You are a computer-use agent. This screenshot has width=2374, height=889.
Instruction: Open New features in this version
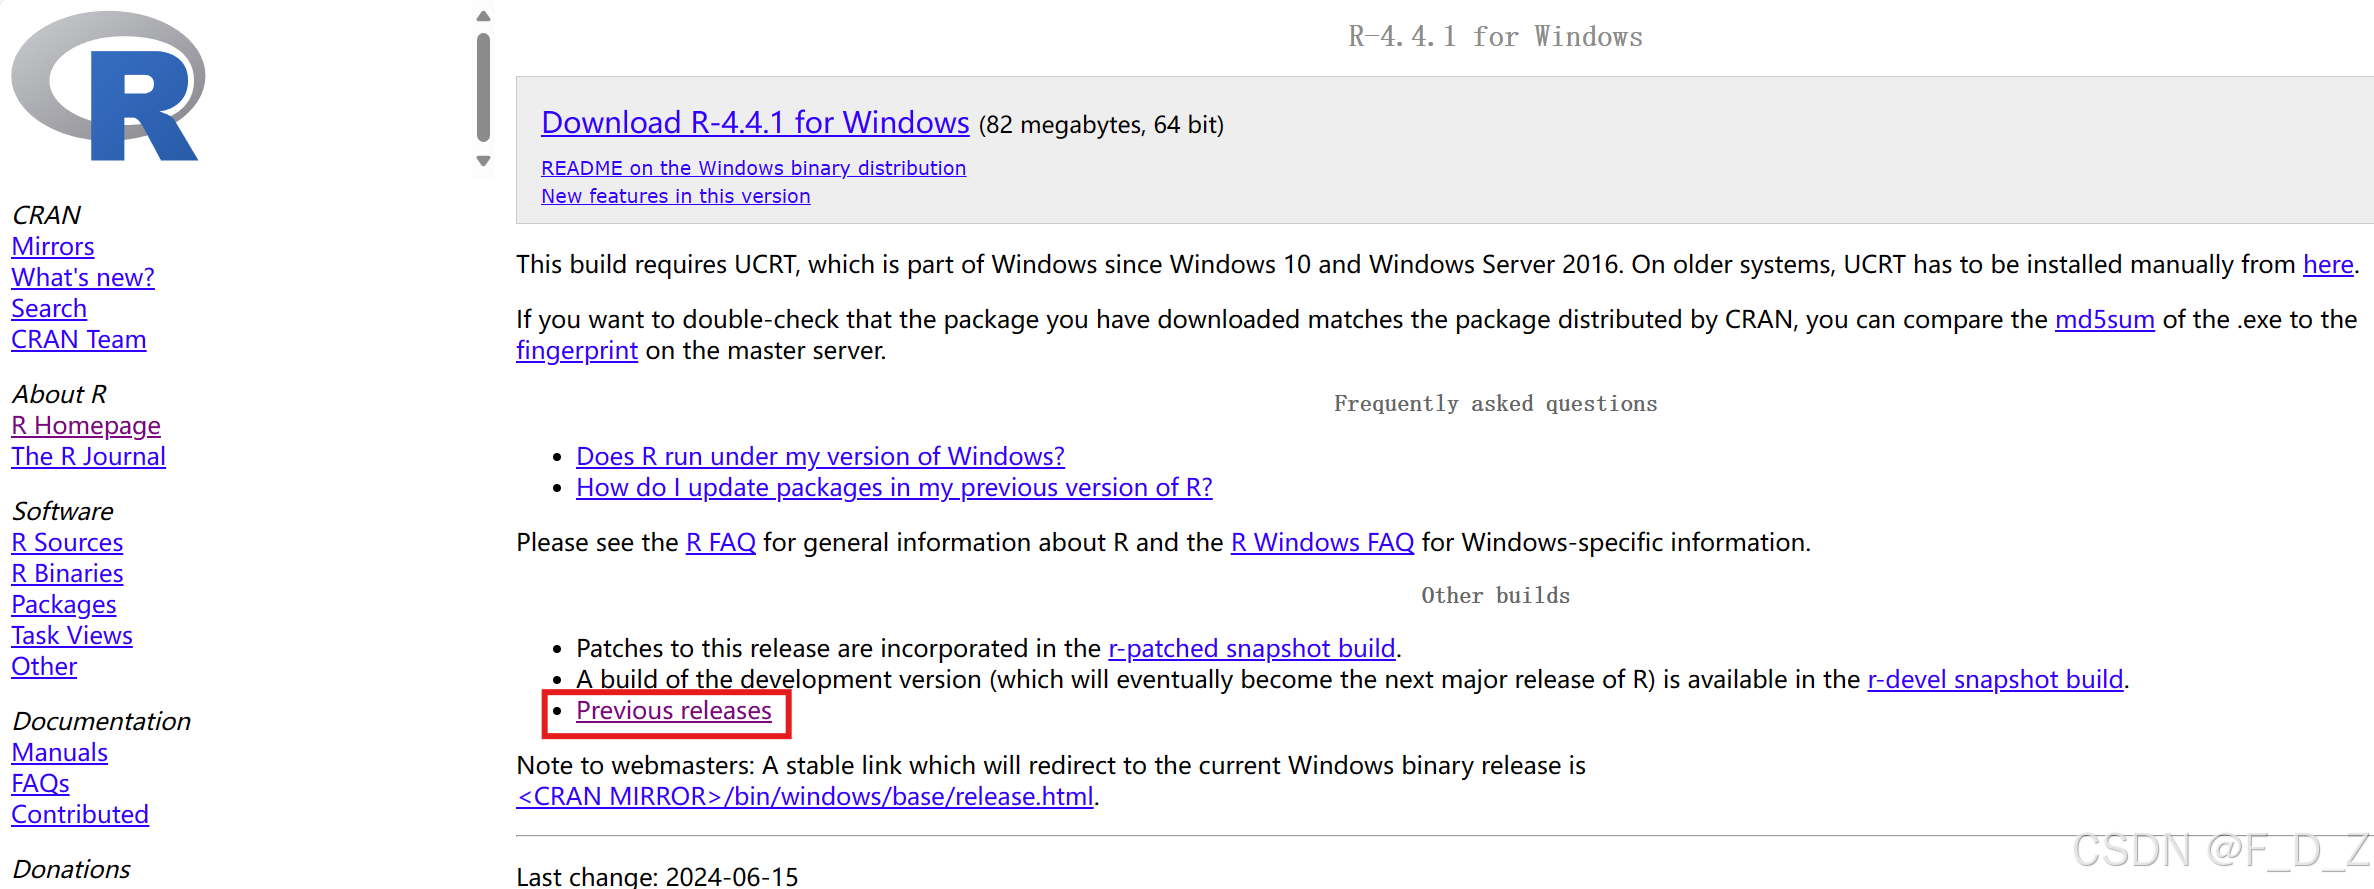(676, 196)
